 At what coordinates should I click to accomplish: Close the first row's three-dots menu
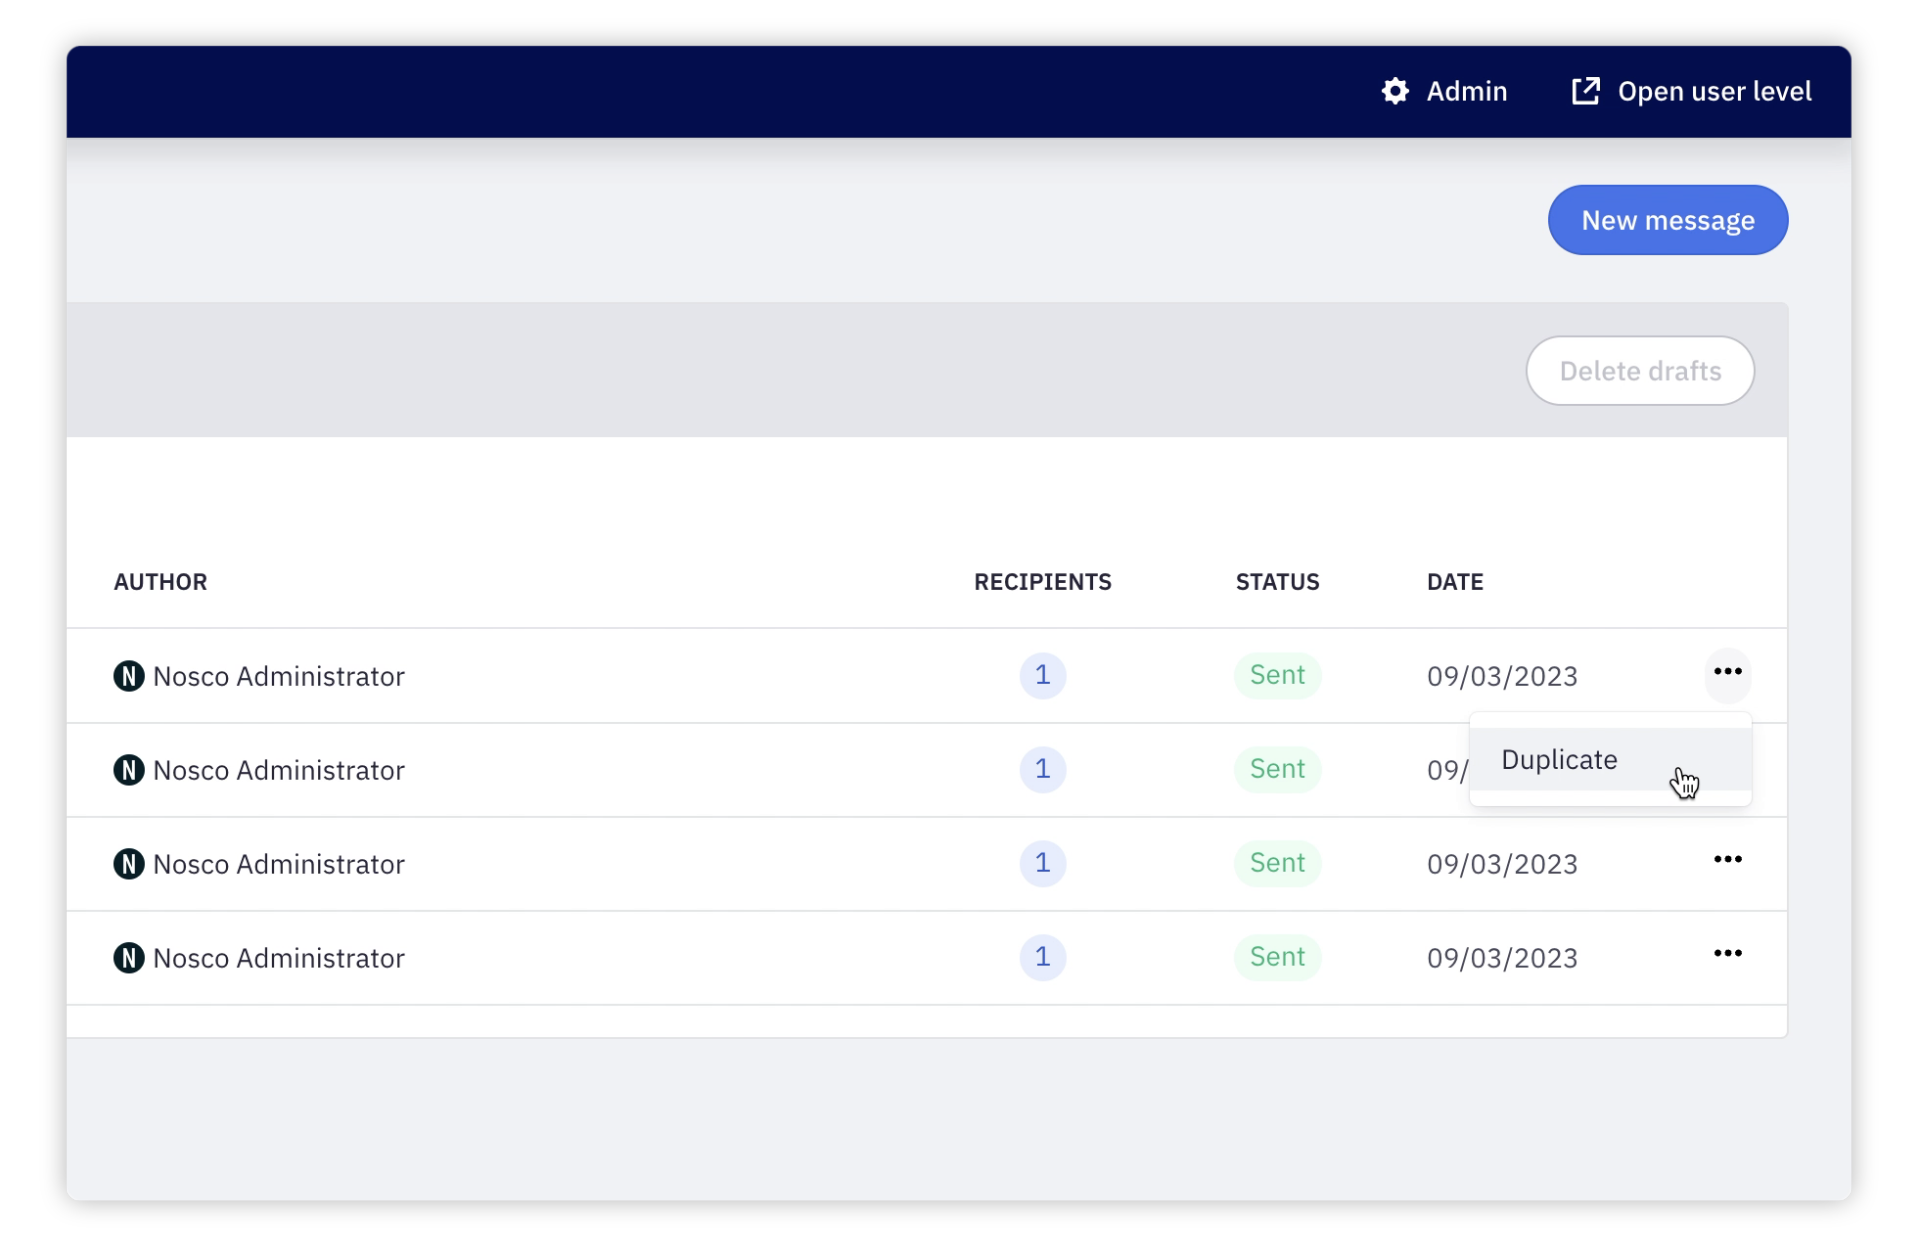pyautogui.click(x=1727, y=673)
